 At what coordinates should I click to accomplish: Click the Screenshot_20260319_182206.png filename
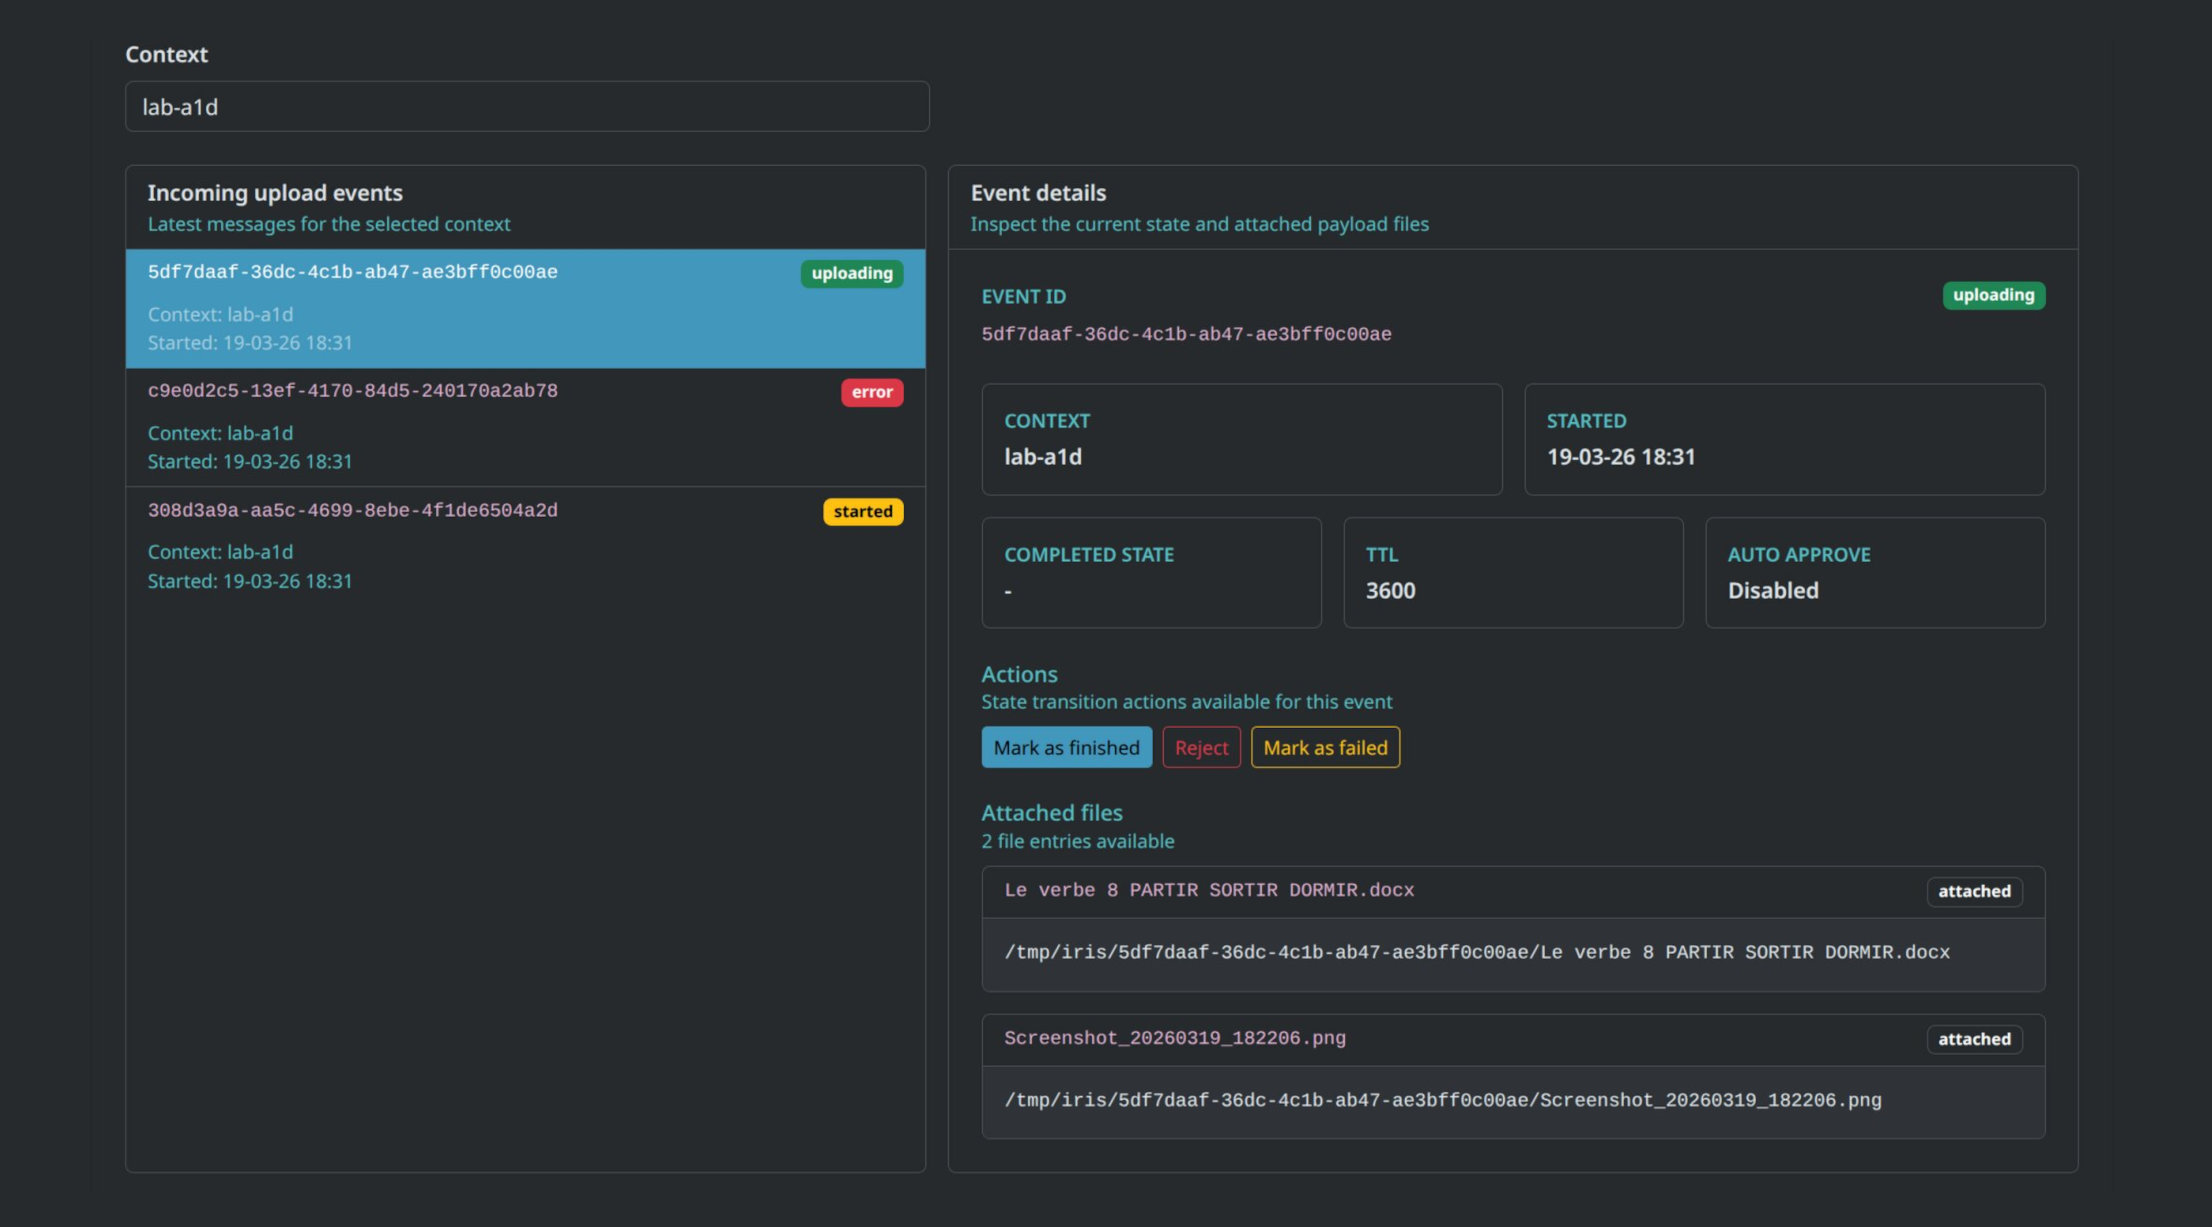(x=1175, y=1038)
